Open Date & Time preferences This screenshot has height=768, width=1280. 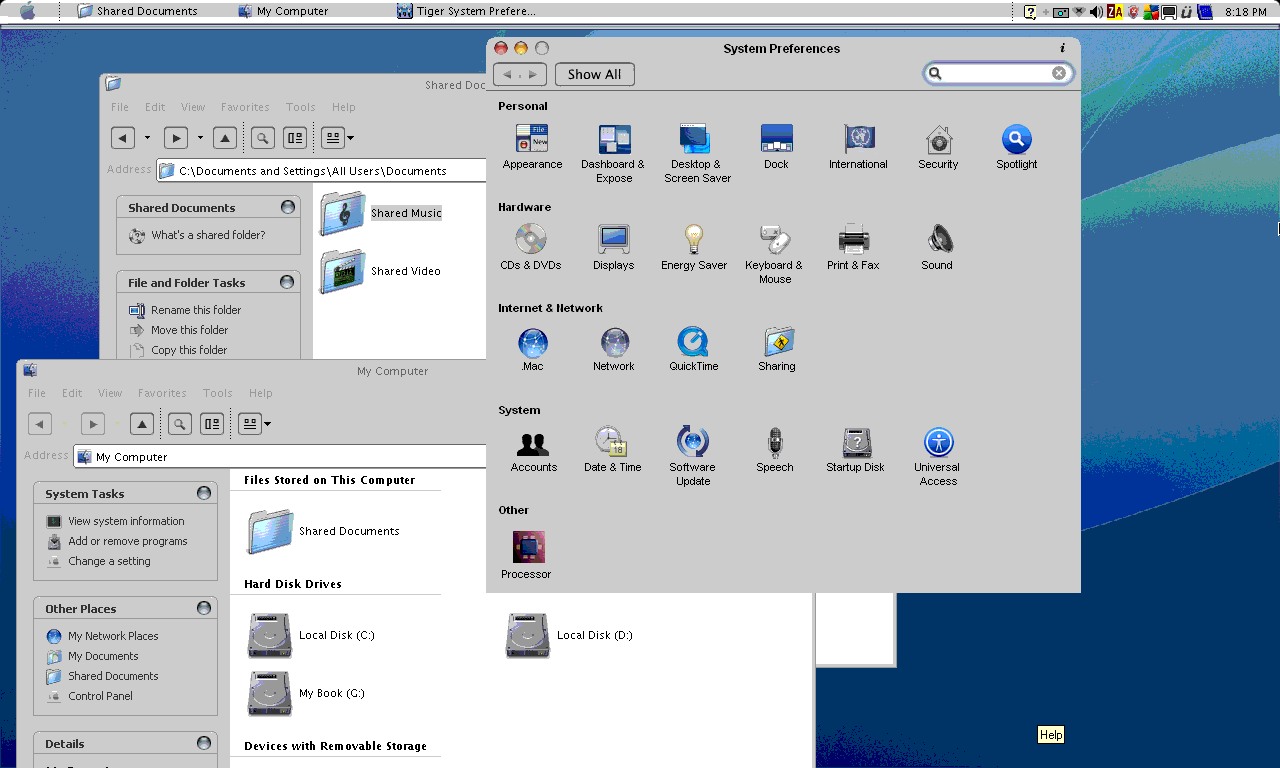point(613,450)
